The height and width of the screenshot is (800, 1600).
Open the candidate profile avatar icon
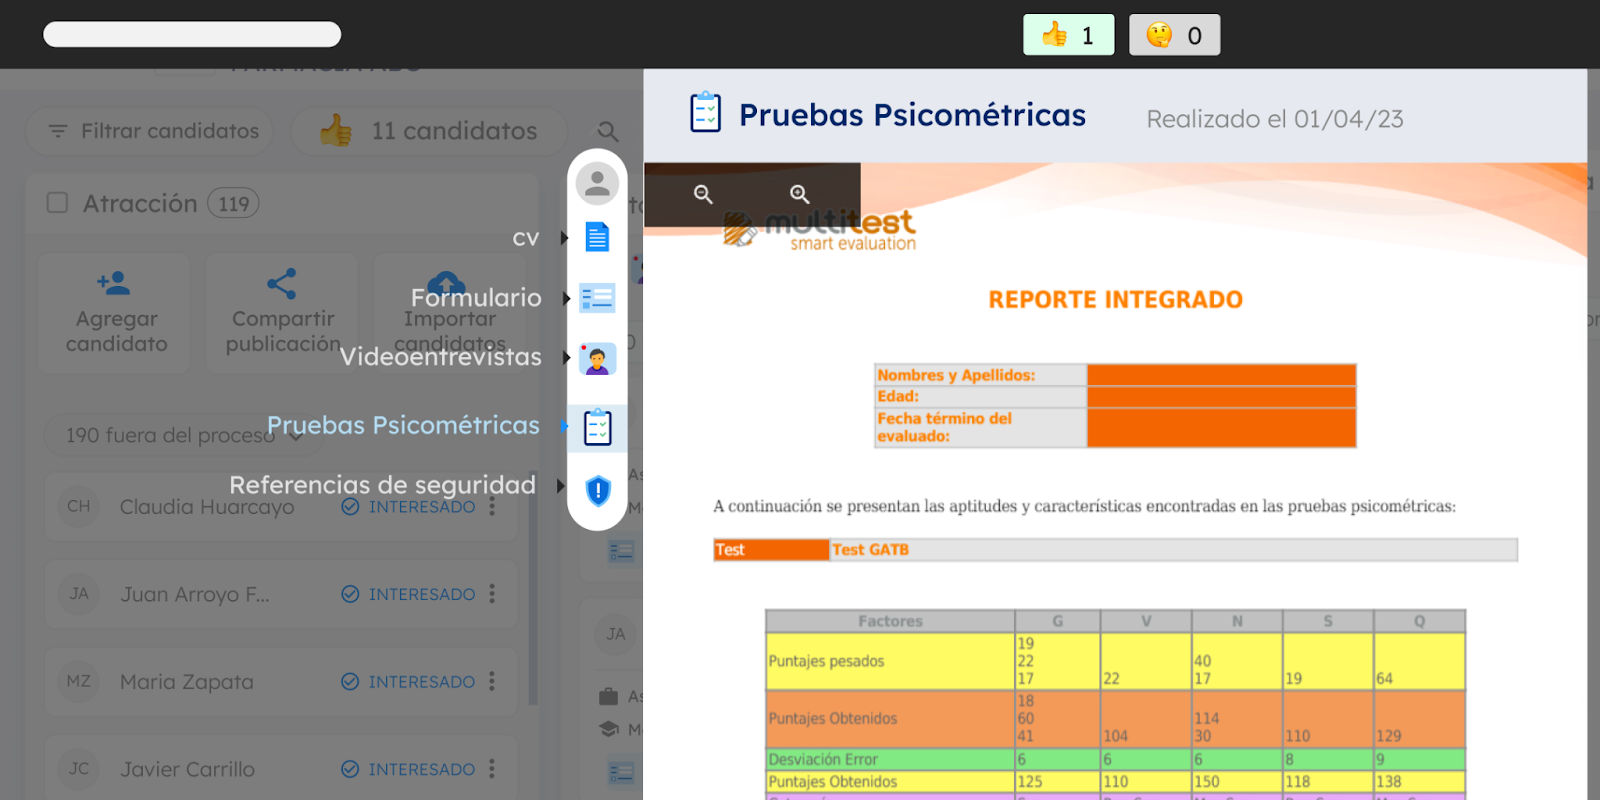click(597, 183)
